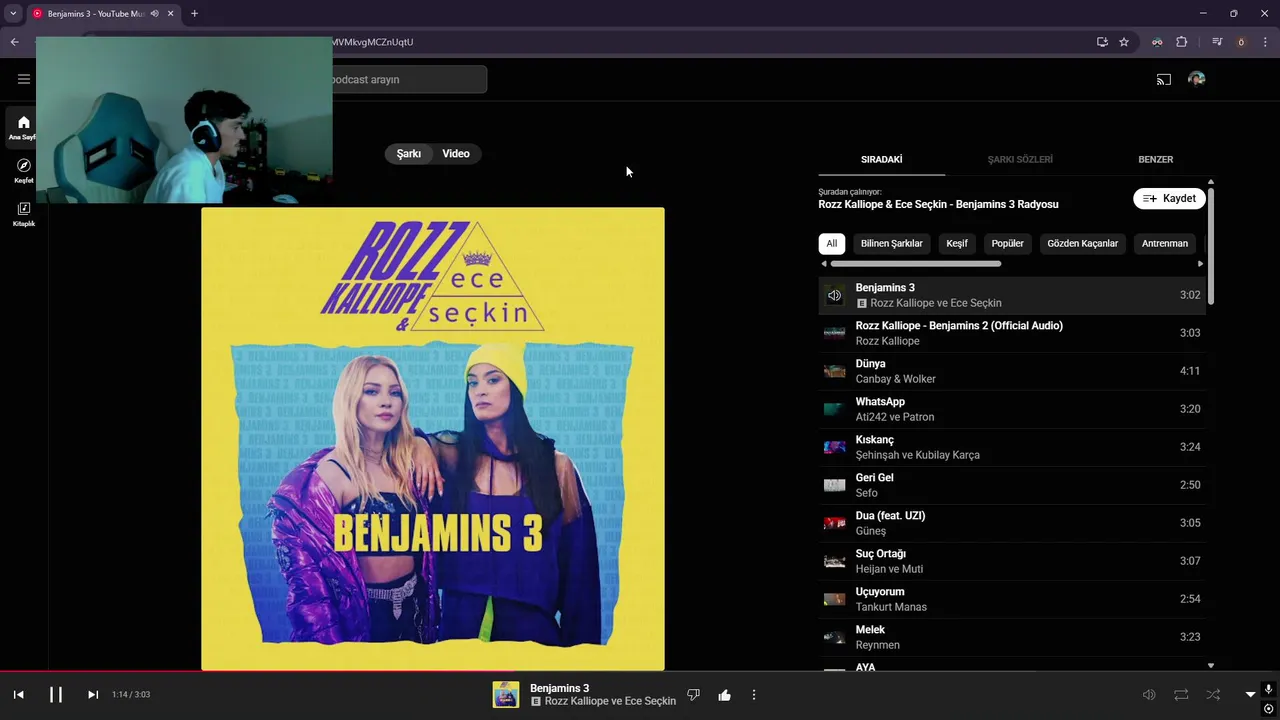Open Rozz Kalliope ve Ece Seçkin artist link in player bar
The image size is (1280, 720).
(610, 702)
